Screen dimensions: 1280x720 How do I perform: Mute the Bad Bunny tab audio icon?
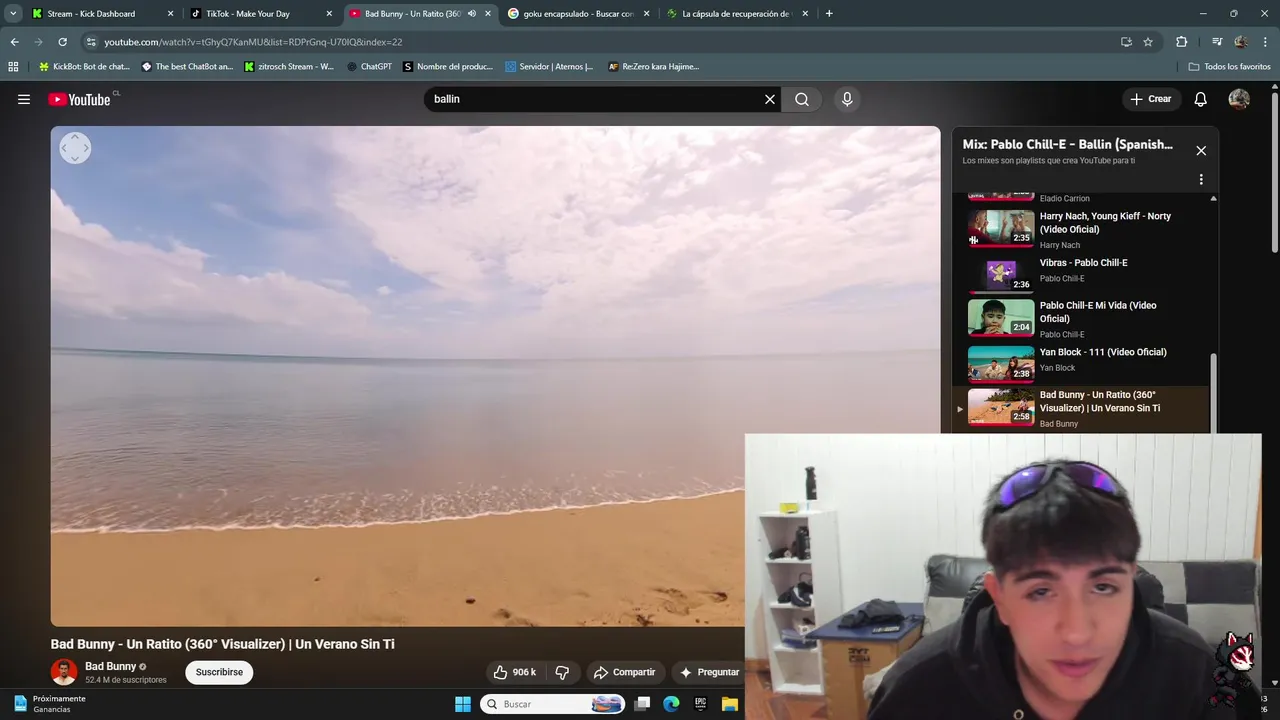pyautogui.click(x=471, y=14)
